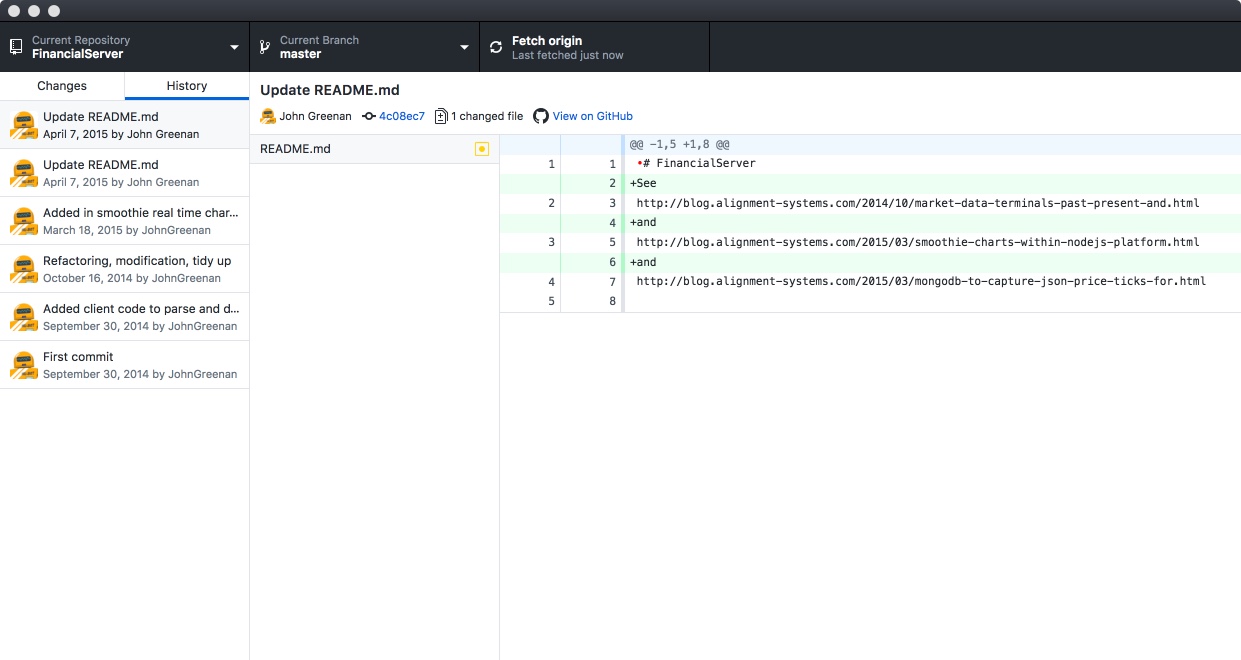
Task: Click the commit hash 4c08ec7
Action: [402, 116]
